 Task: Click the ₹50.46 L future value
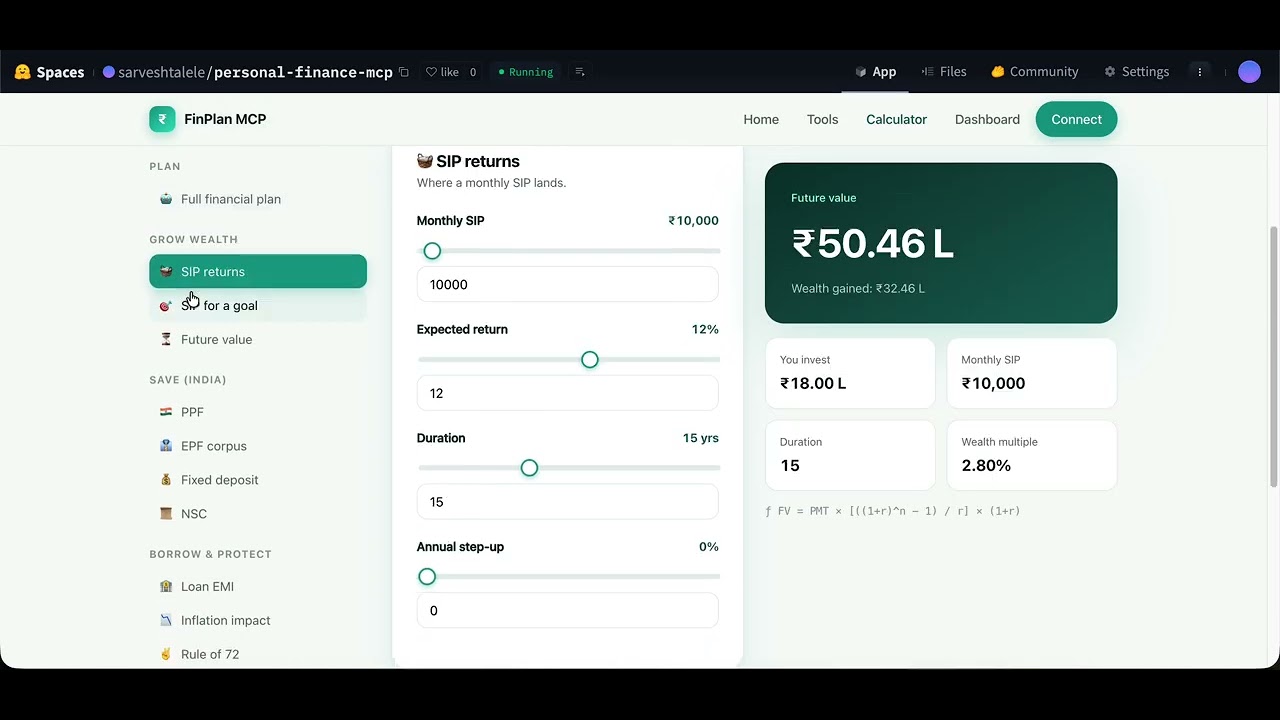(x=872, y=244)
